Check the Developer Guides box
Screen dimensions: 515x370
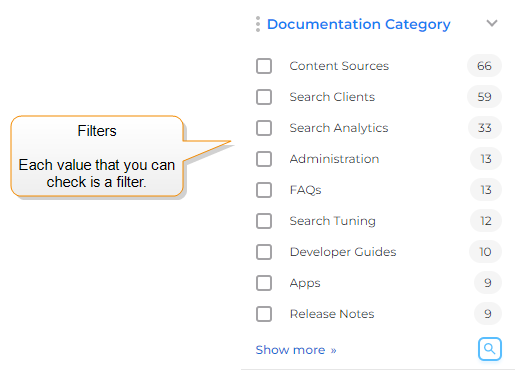(264, 252)
